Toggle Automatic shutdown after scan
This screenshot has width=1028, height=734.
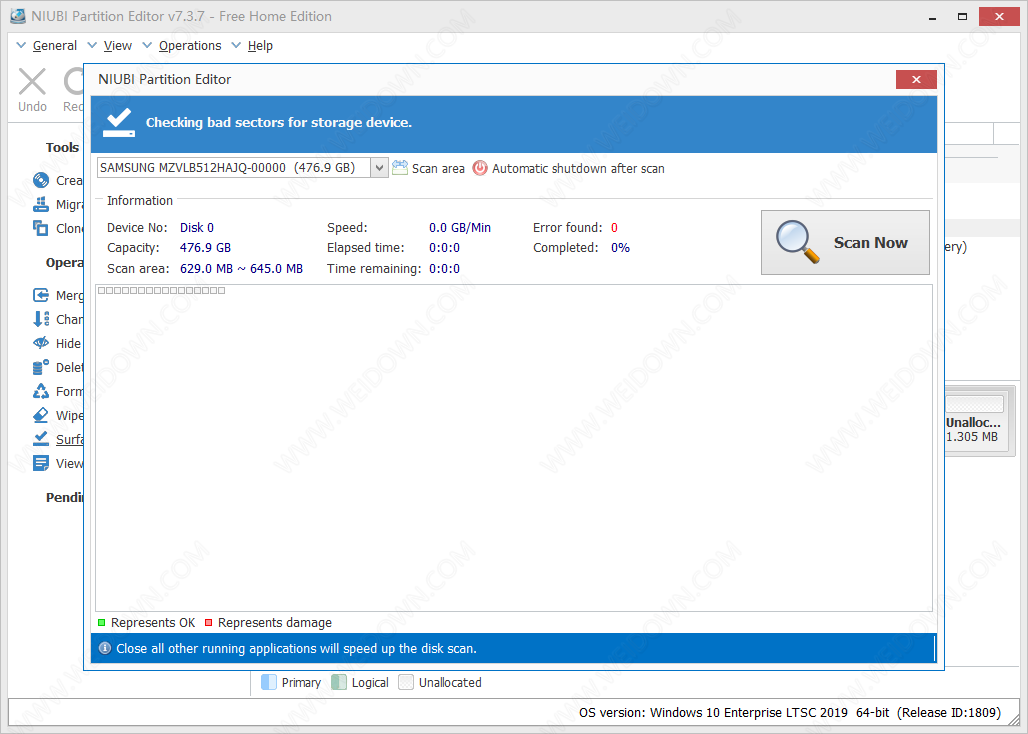[567, 169]
